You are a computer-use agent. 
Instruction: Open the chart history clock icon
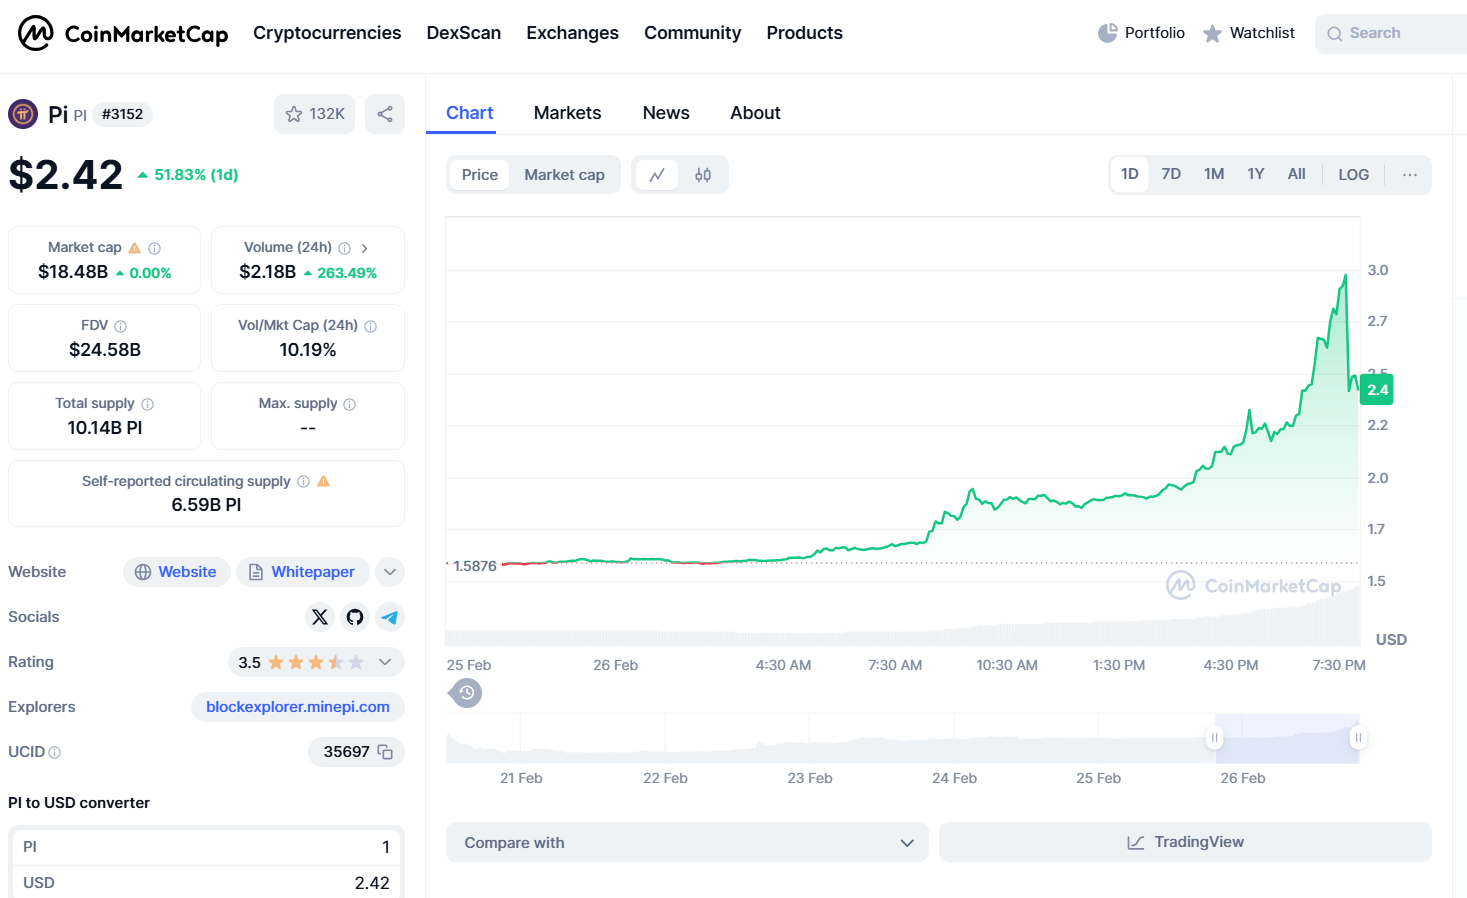[x=466, y=692]
